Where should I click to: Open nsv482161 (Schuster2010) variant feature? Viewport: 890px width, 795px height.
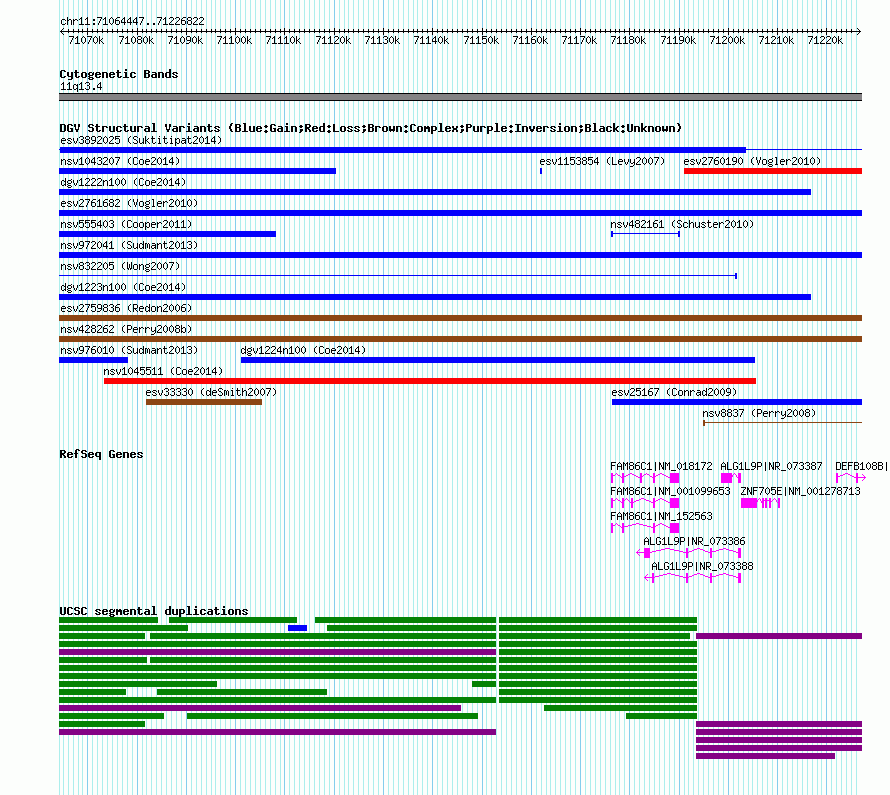click(x=645, y=234)
